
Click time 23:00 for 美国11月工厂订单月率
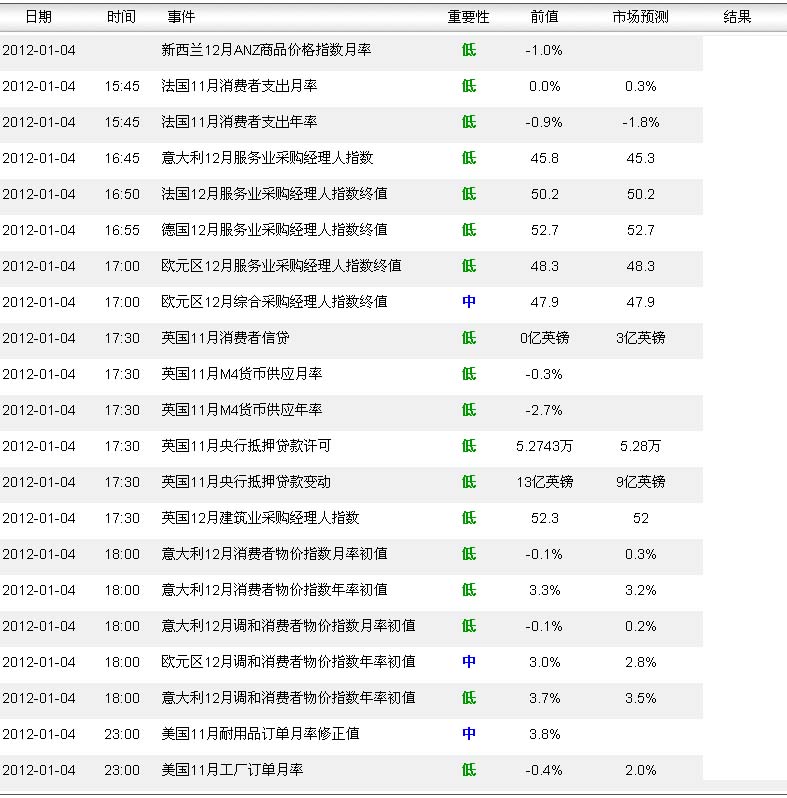(x=122, y=770)
